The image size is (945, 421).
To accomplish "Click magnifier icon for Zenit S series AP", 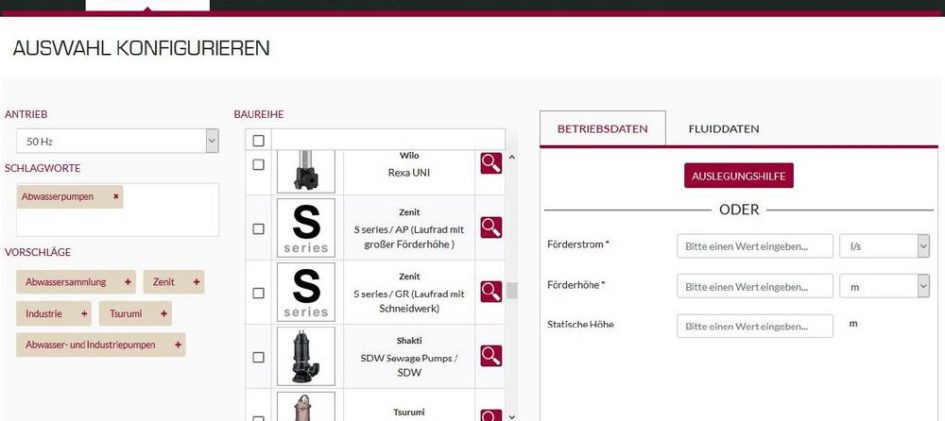I will (x=490, y=228).
